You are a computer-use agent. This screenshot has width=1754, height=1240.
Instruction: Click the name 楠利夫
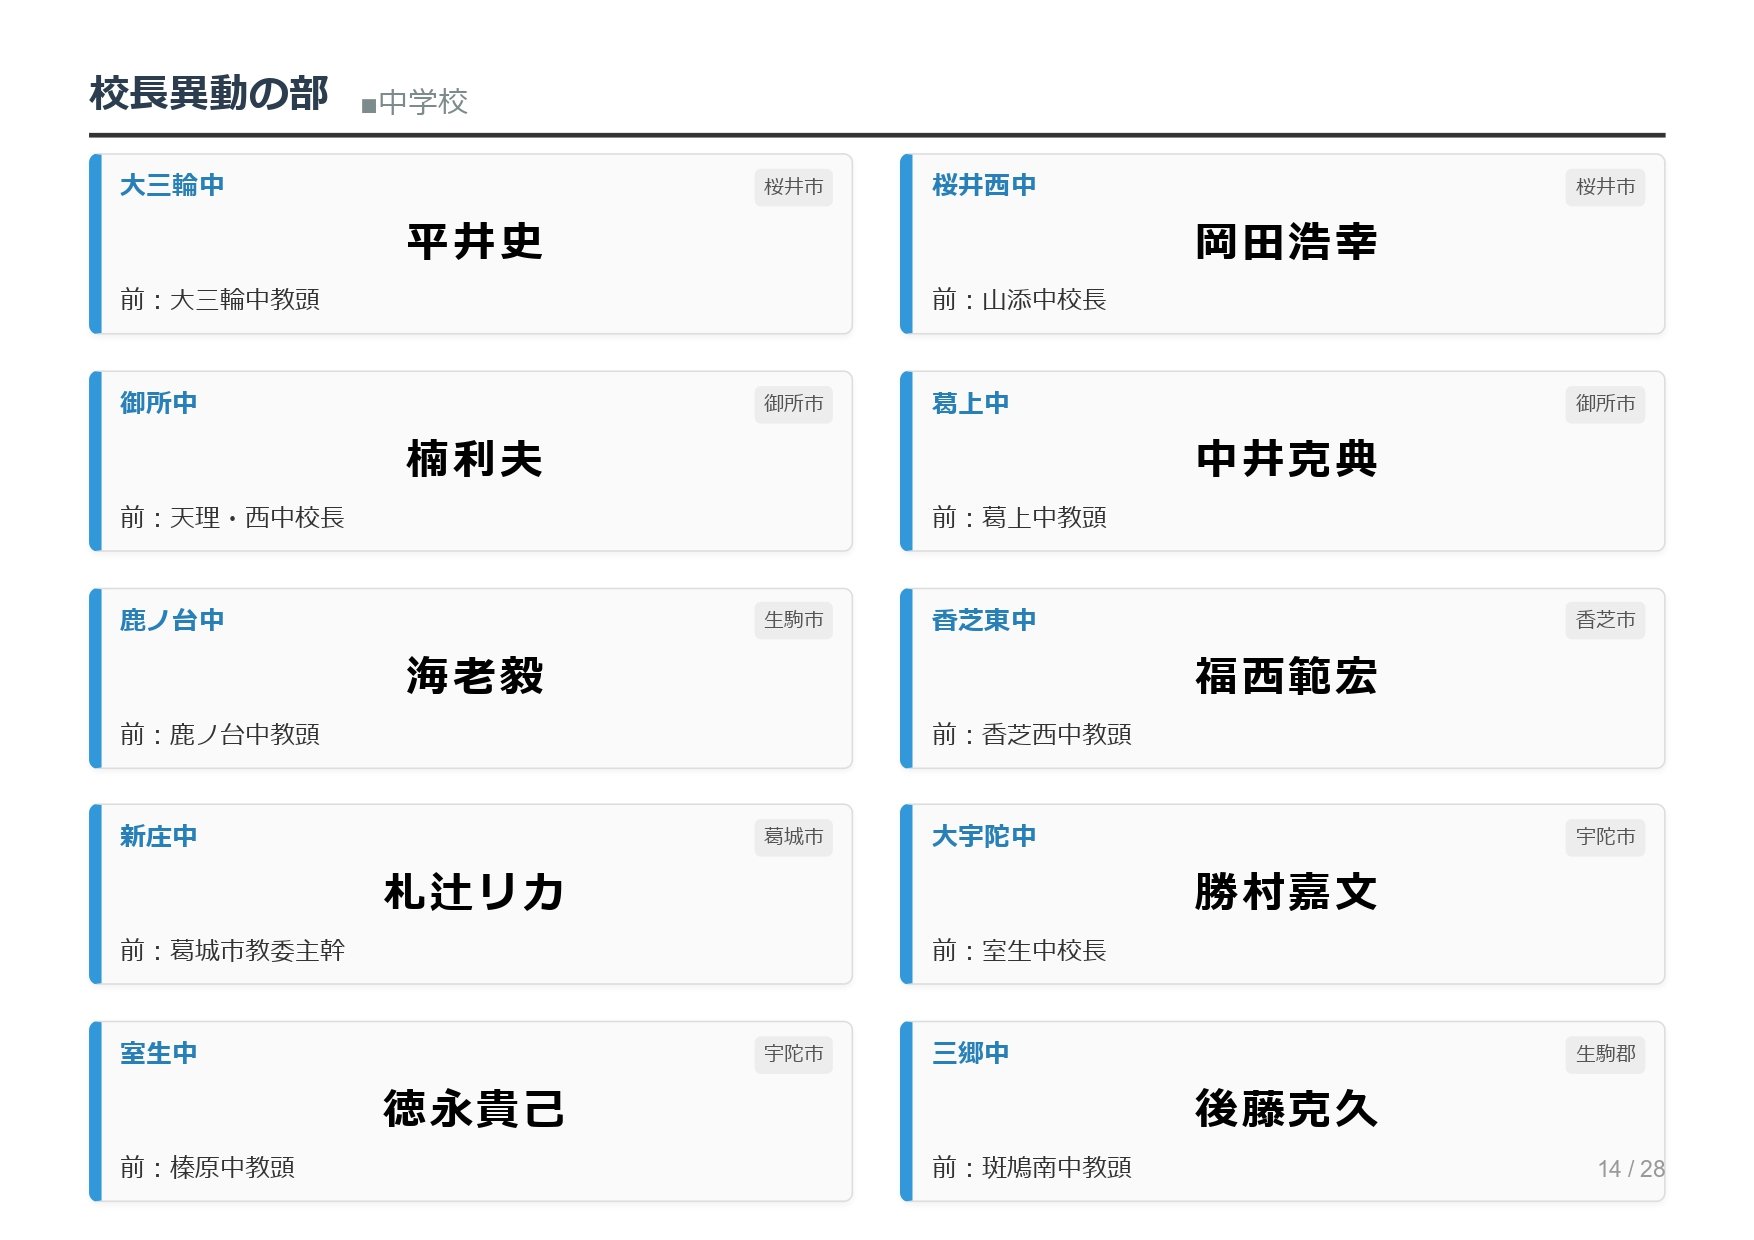pos(475,459)
